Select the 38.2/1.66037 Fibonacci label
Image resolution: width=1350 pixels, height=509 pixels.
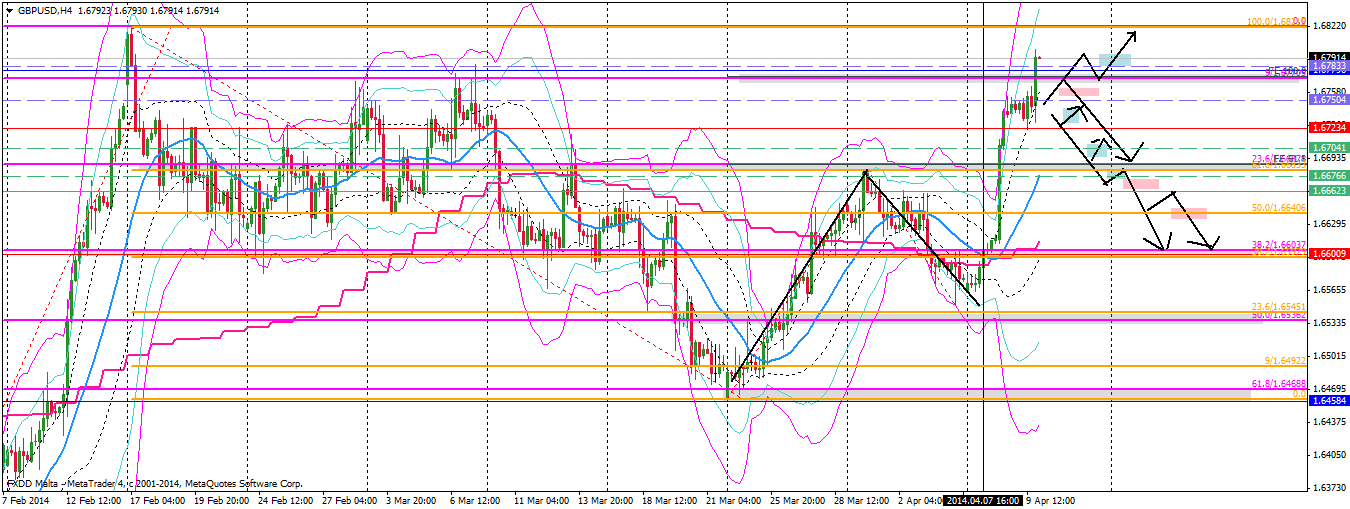tap(1279, 245)
